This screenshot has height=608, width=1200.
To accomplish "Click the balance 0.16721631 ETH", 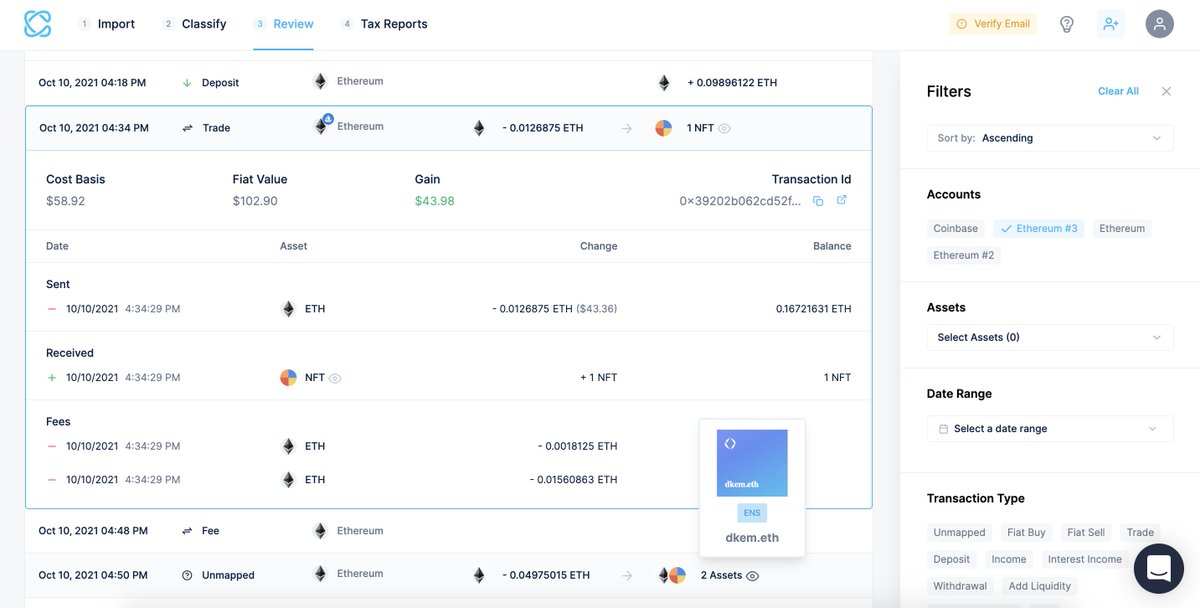I will point(813,309).
